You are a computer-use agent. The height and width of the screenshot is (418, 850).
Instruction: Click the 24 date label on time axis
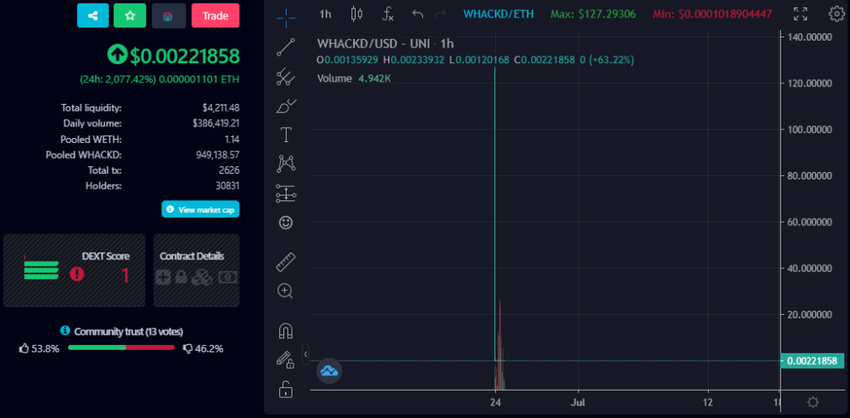tap(495, 402)
